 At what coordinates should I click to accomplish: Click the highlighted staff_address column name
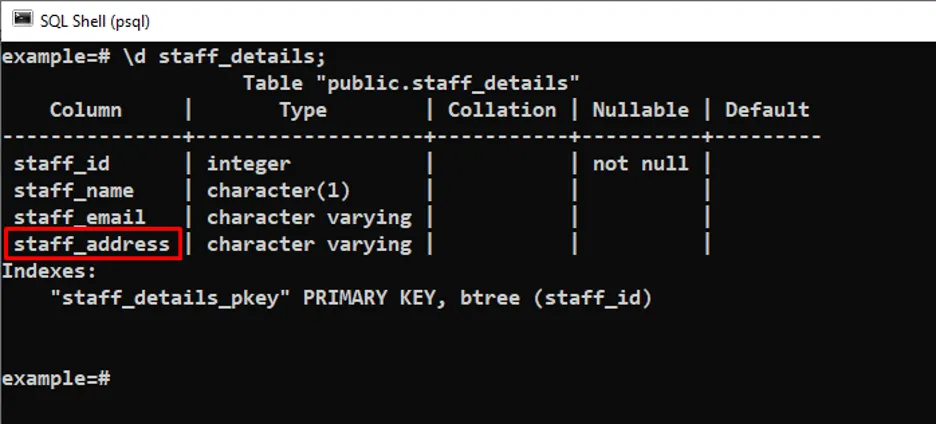(92, 244)
